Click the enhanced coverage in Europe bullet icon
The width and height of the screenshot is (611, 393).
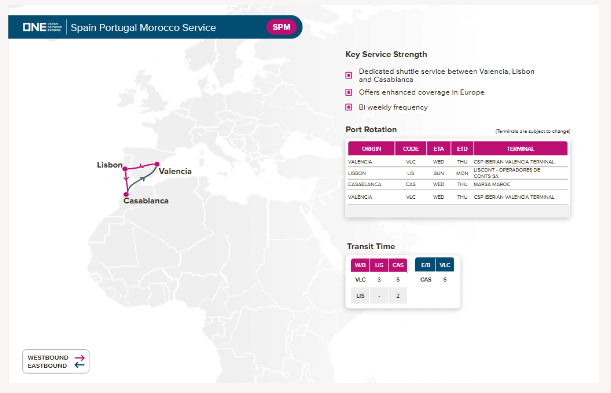tap(349, 92)
